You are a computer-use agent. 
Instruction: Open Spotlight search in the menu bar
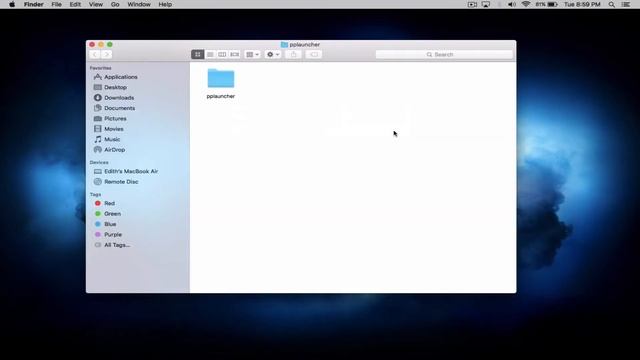tap(611, 4)
